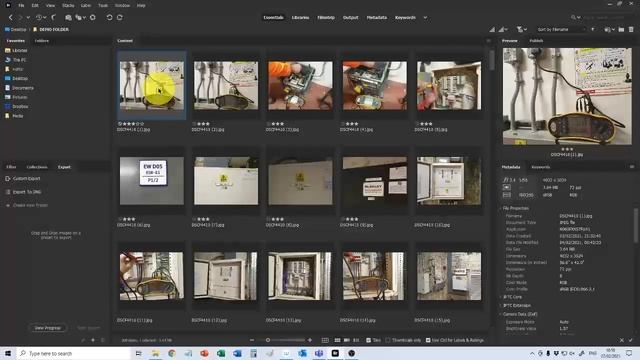The height and width of the screenshot is (360, 640).
Task: Expand the File Properties section
Action: [516, 208]
